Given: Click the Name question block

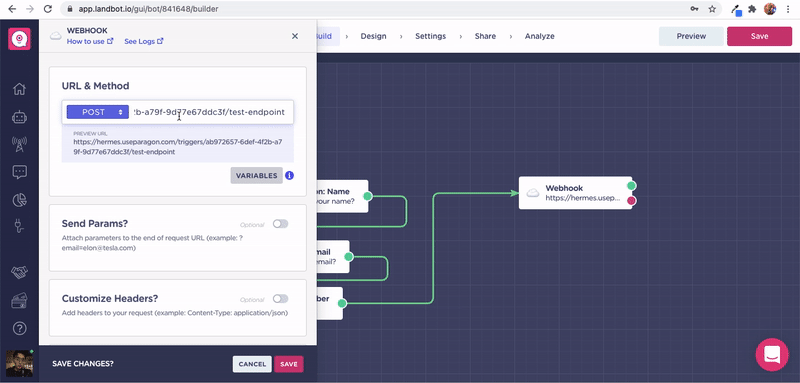Looking at the screenshot, I should click(342, 196).
